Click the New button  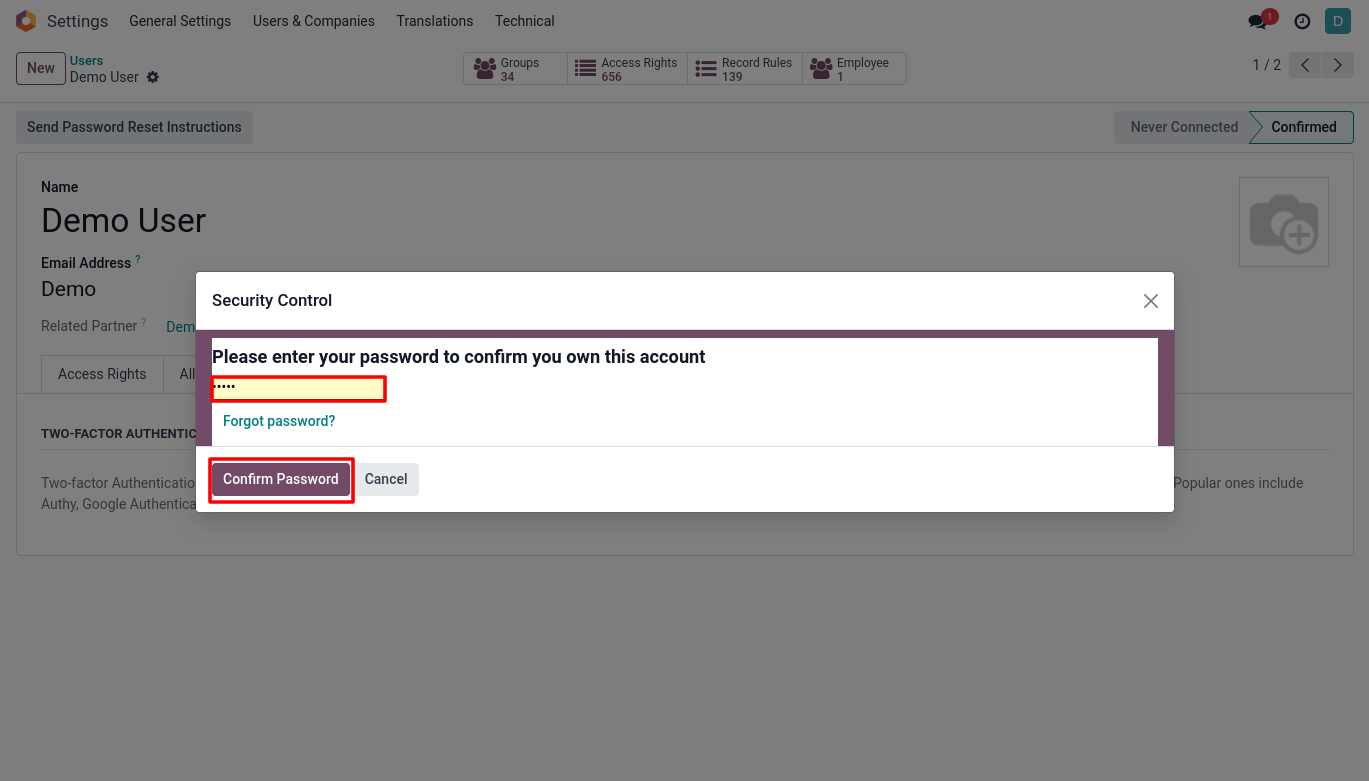pos(41,68)
